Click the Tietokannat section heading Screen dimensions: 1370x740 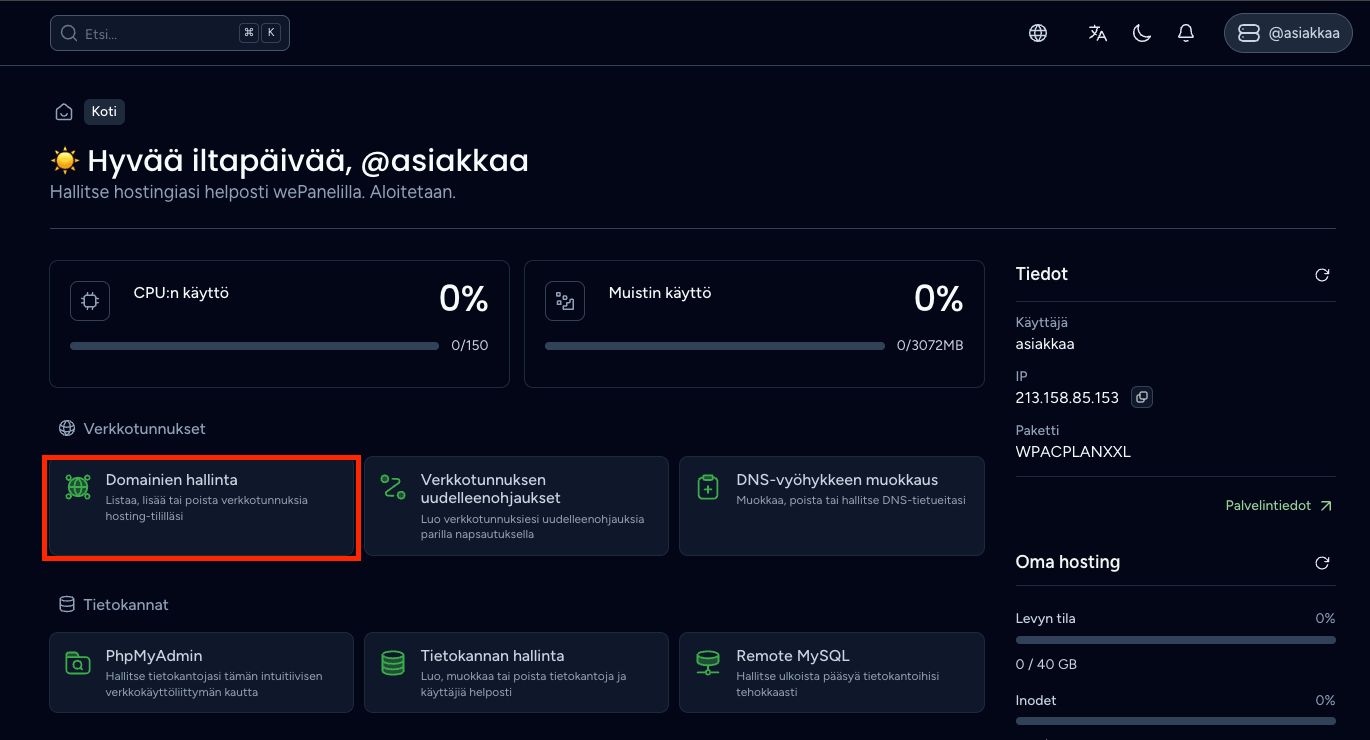pyautogui.click(x=126, y=605)
